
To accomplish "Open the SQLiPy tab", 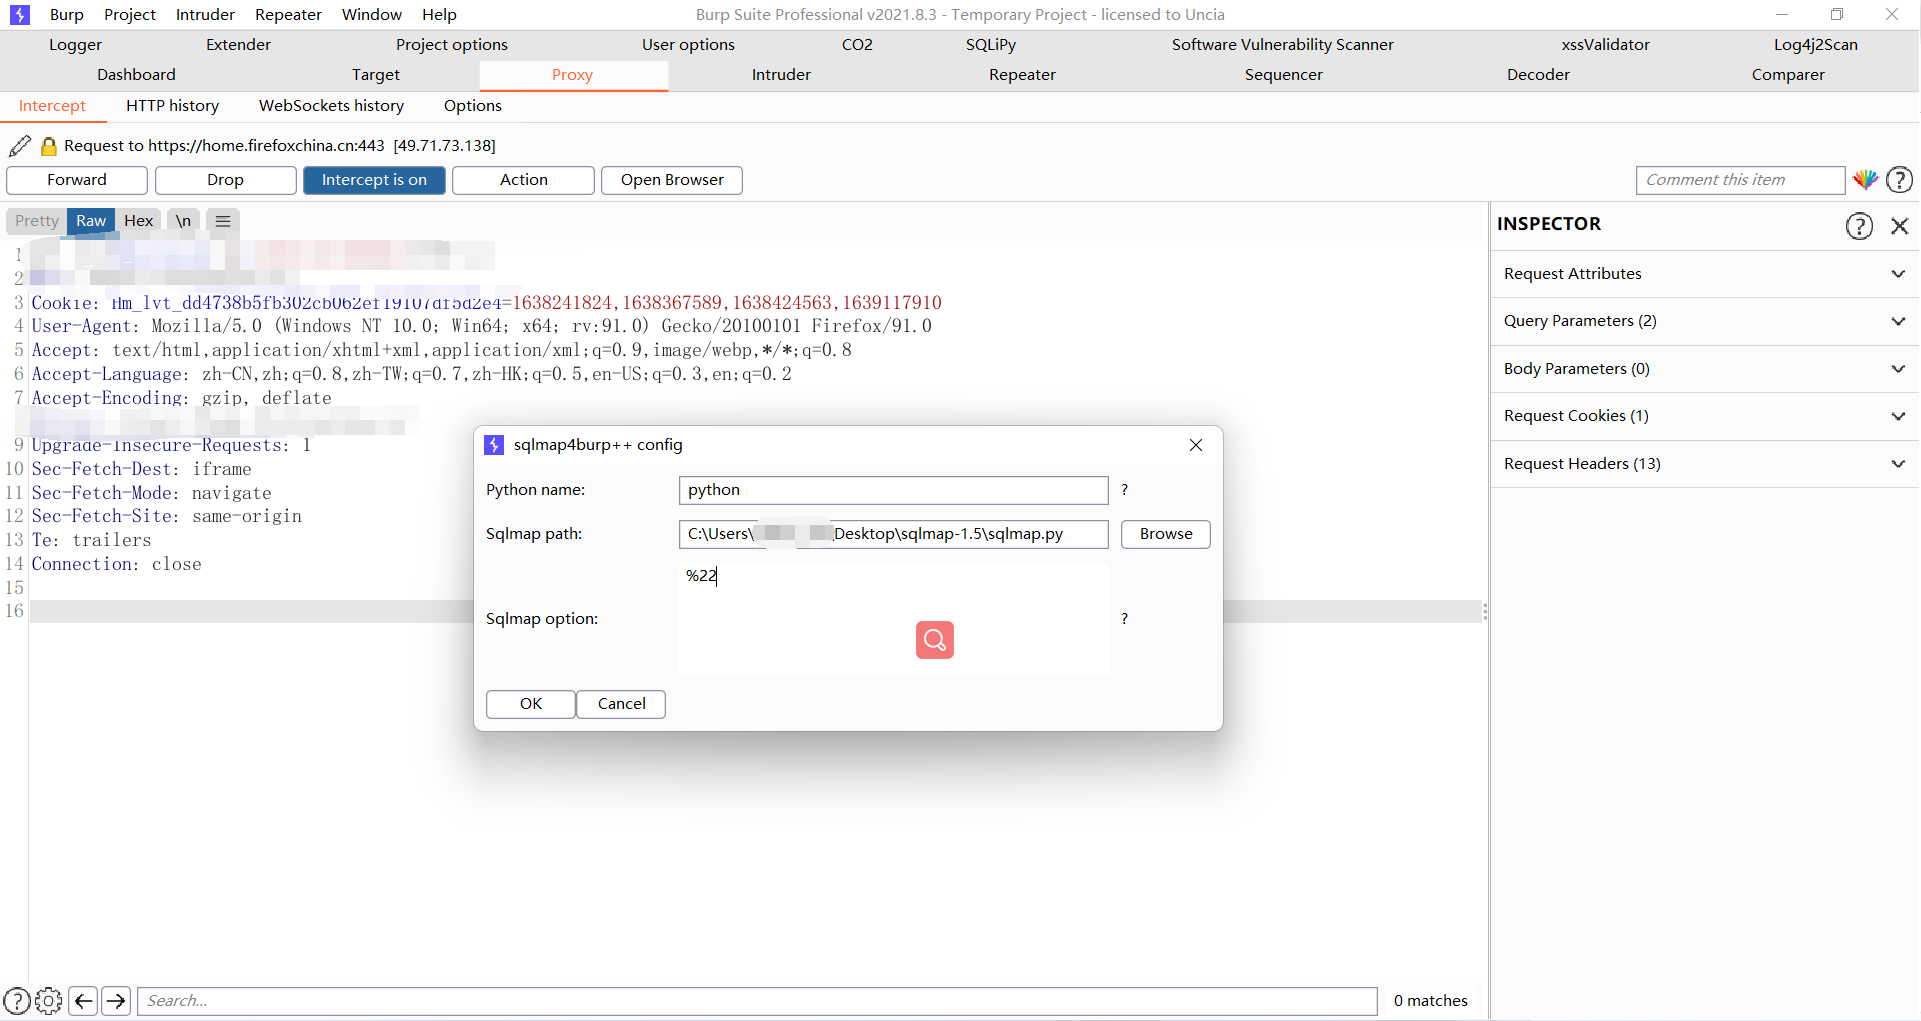I will (x=991, y=45).
